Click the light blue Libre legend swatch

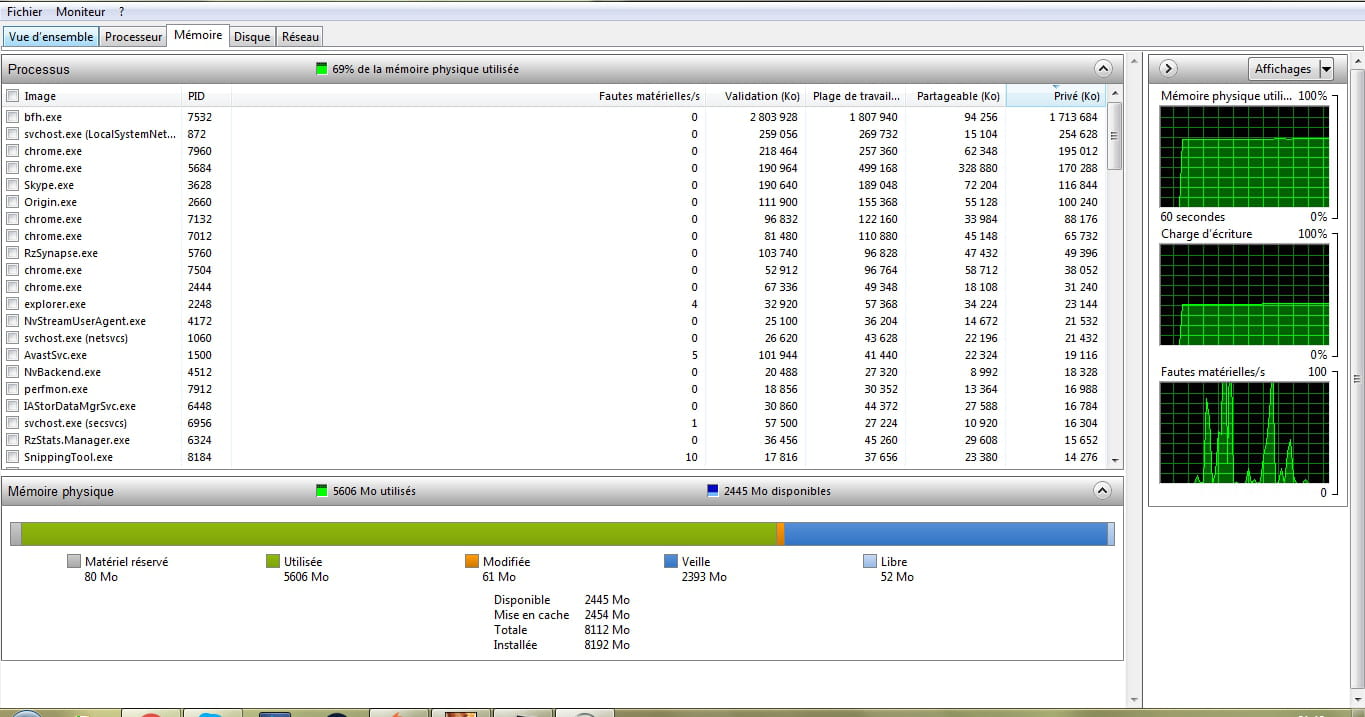pyautogui.click(x=870, y=562)
